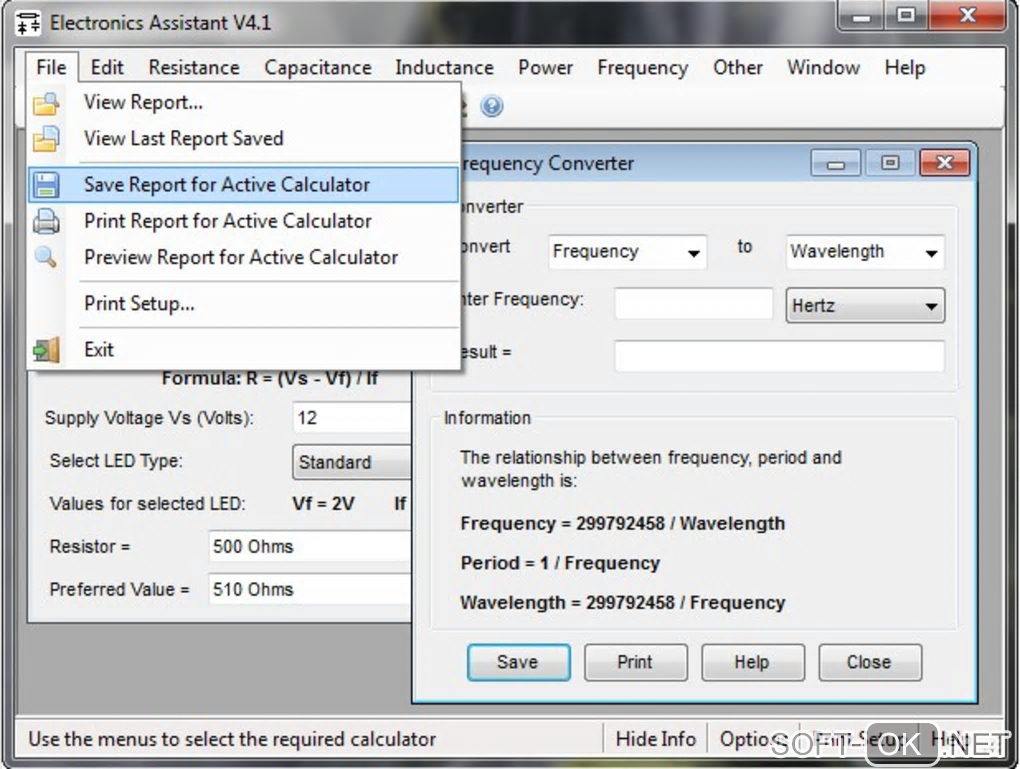Open the Help menu

click(905, 67)
